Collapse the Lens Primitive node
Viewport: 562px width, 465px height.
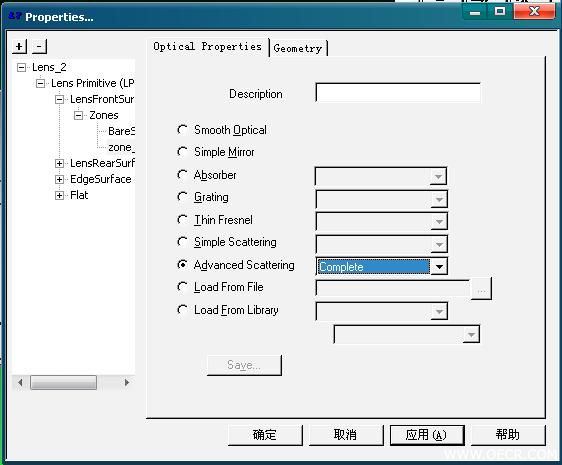[x=41, y=83]
